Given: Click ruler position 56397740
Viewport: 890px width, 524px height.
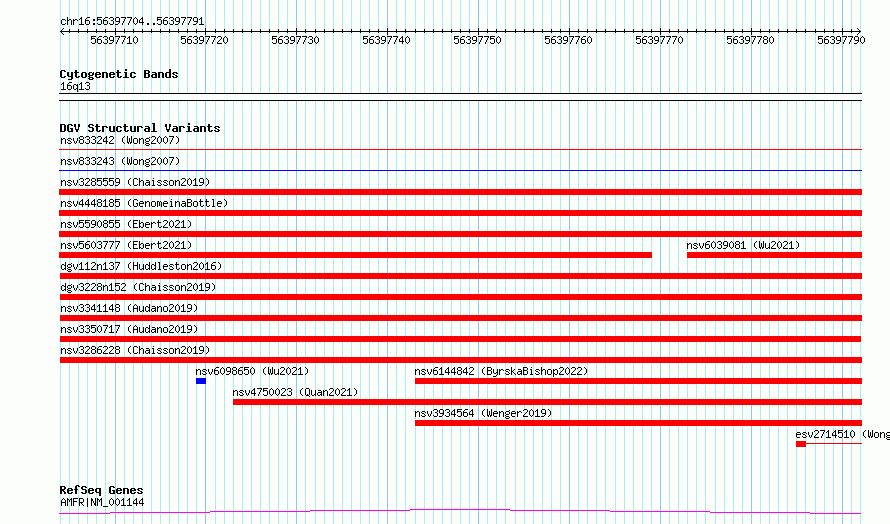Looking at the screenshot, I should point(386,40).
